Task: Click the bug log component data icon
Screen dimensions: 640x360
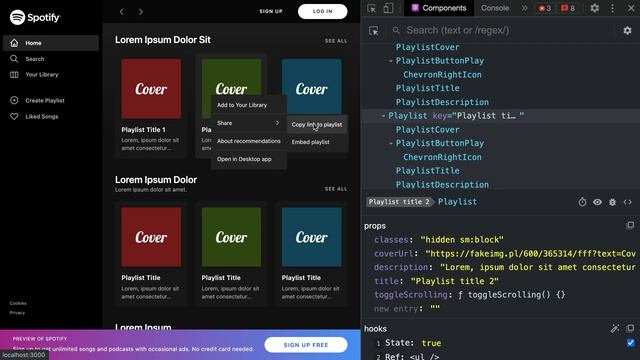Action: 612,202
